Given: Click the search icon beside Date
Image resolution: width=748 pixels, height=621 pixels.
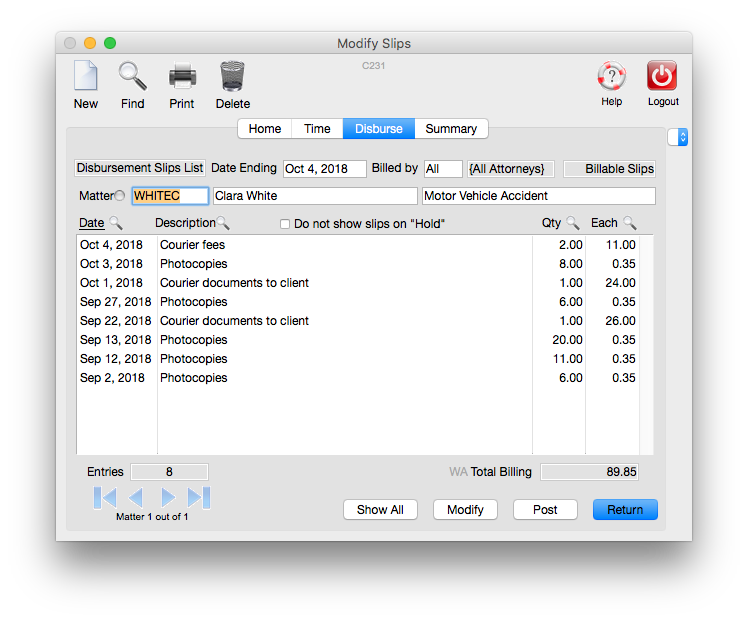Looking at the screenshot, I should click(x=116, y=223).
